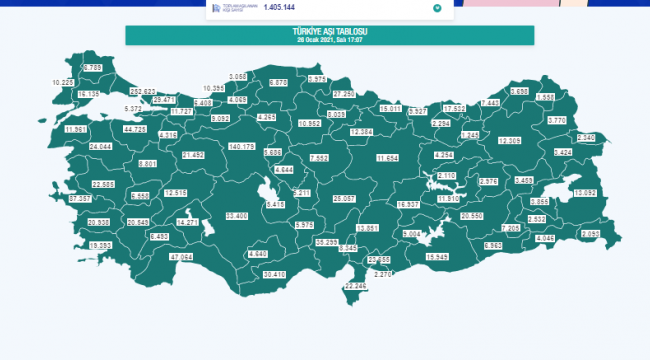The height and width of the screenshot is (360, 650).
Task: Click the map label 5.372
Action: (x=133, y=109)
